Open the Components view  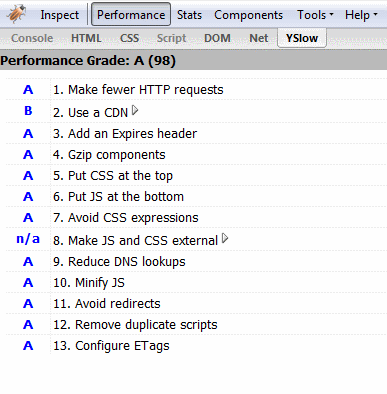[248, 15]
